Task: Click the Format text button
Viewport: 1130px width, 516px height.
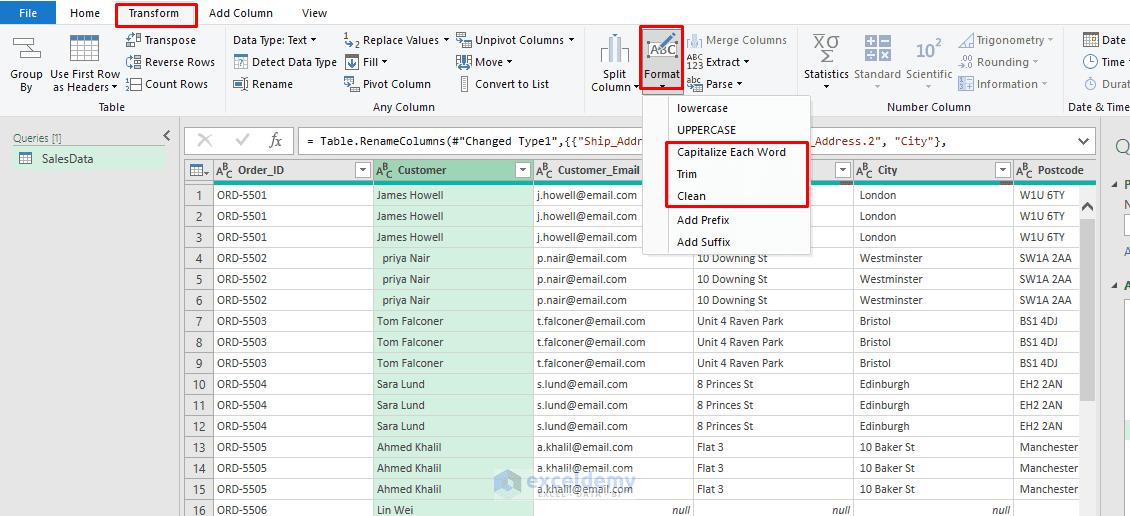Action: tap(662, 61)
